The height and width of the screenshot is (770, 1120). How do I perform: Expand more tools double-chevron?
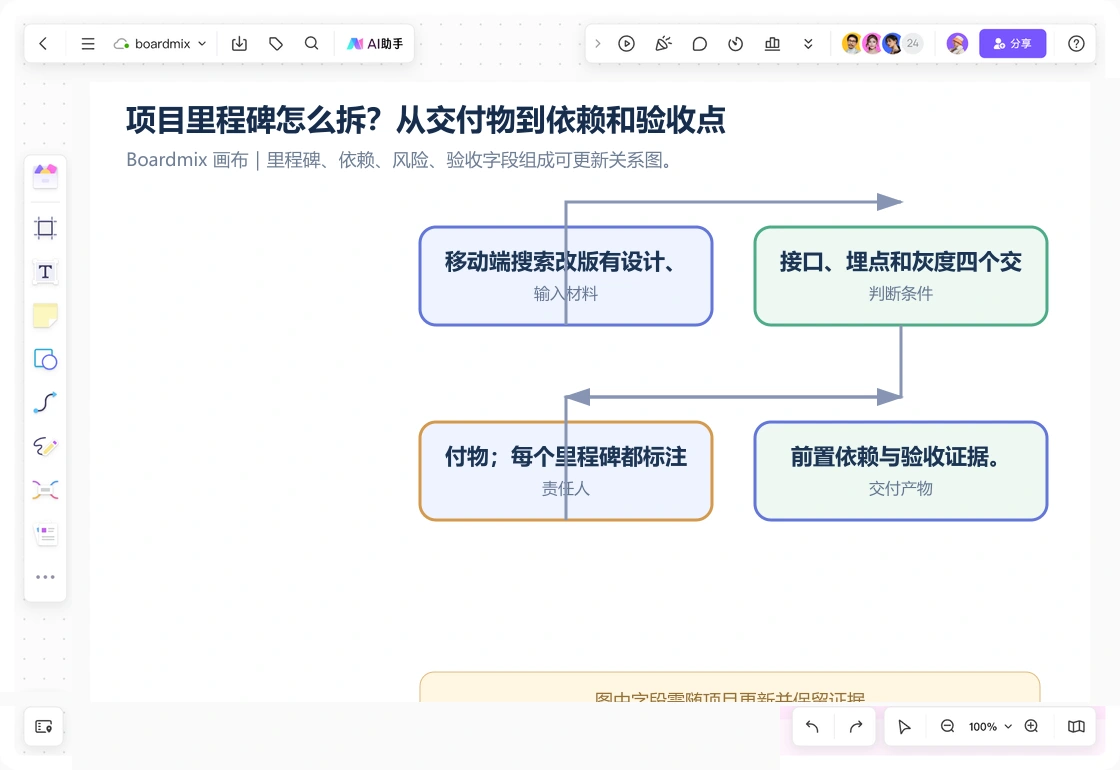pyautogui.click(x=808, y=44)
